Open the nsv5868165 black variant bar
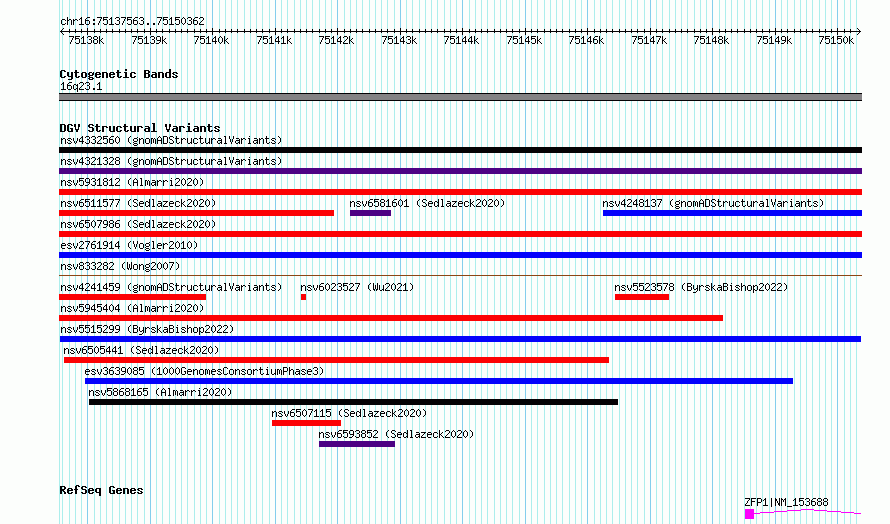890x524 pixels. point(353,402)
